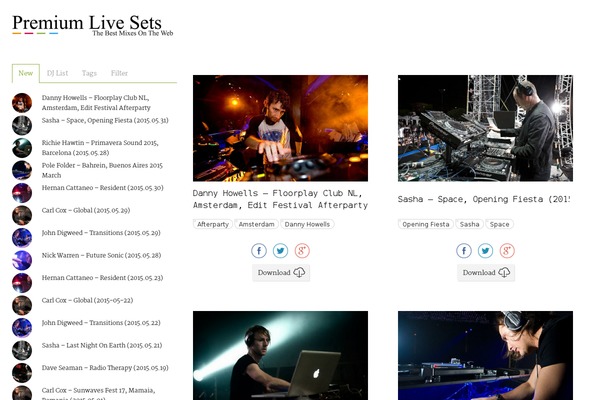Download the Sasha Opening Fiesta set

click(x=486, y=273)
